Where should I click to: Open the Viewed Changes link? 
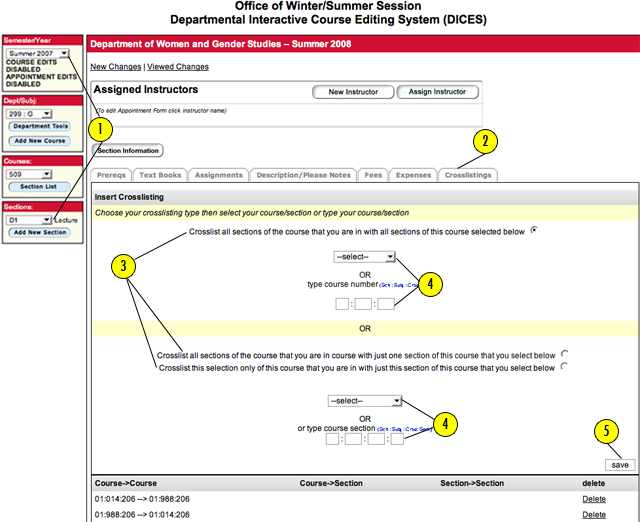click(178, 67)
